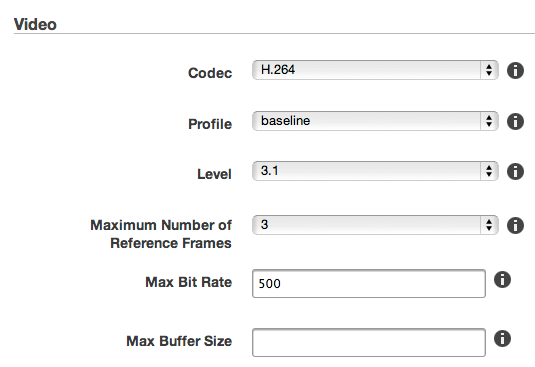This screenshot has width=535, height=367.
Task: Focus the Max Bit Rate field containing 500
Action: 369,283
